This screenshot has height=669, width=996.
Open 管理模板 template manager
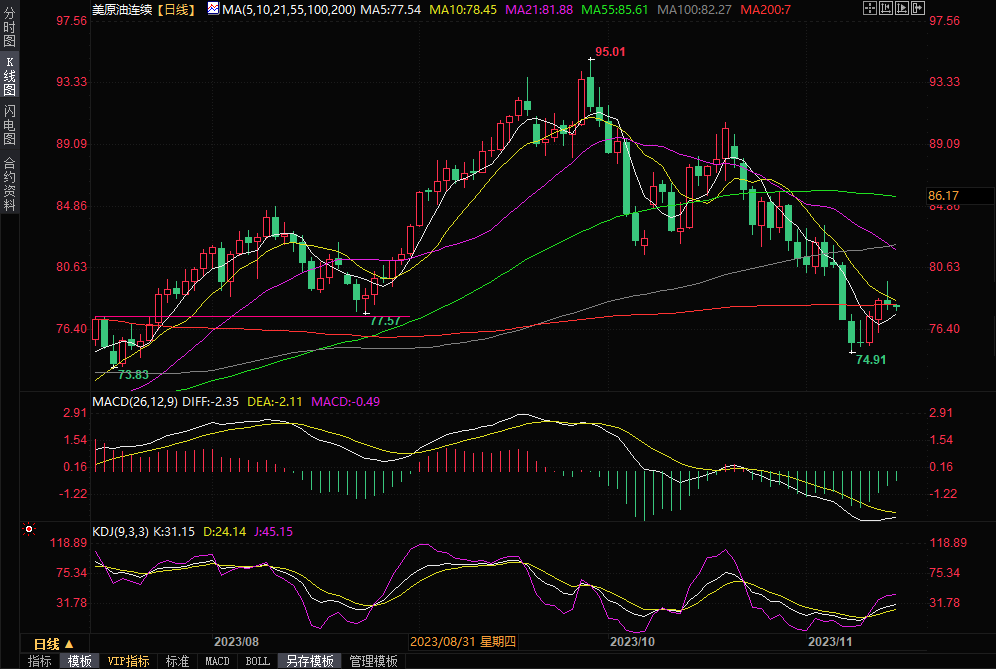(x=373, y=661)
